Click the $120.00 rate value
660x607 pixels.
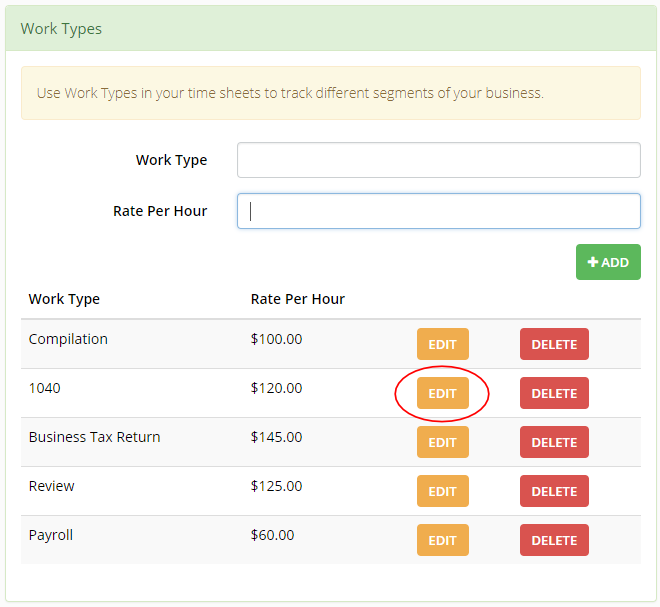(x=276, y=388)
